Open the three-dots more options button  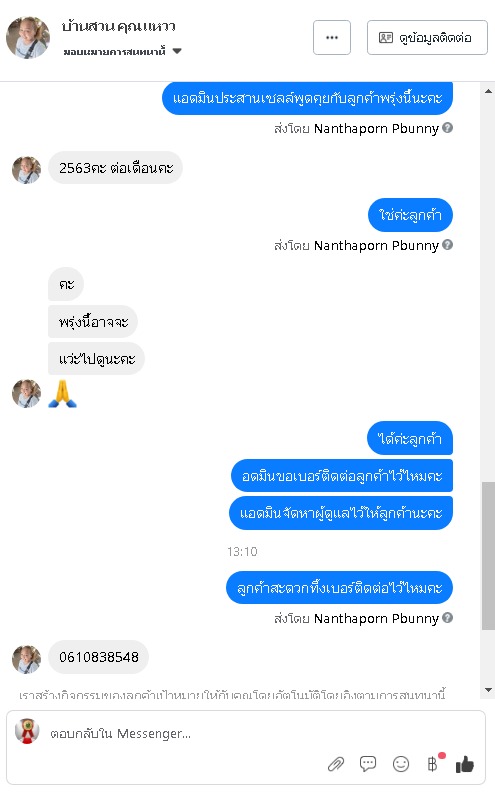332,38
